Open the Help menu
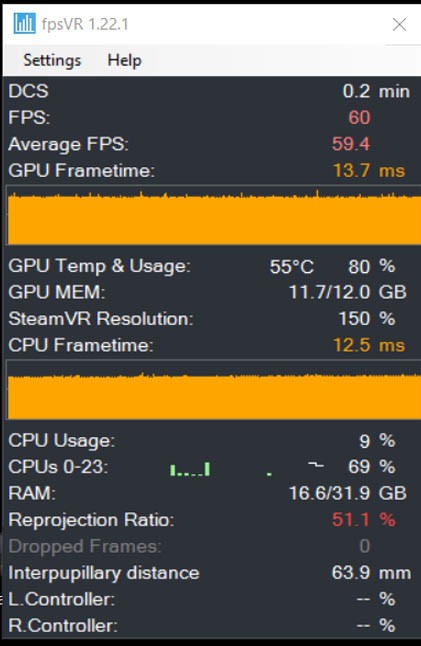The height and width of the screenshot is (646, 421). [124, 60]
